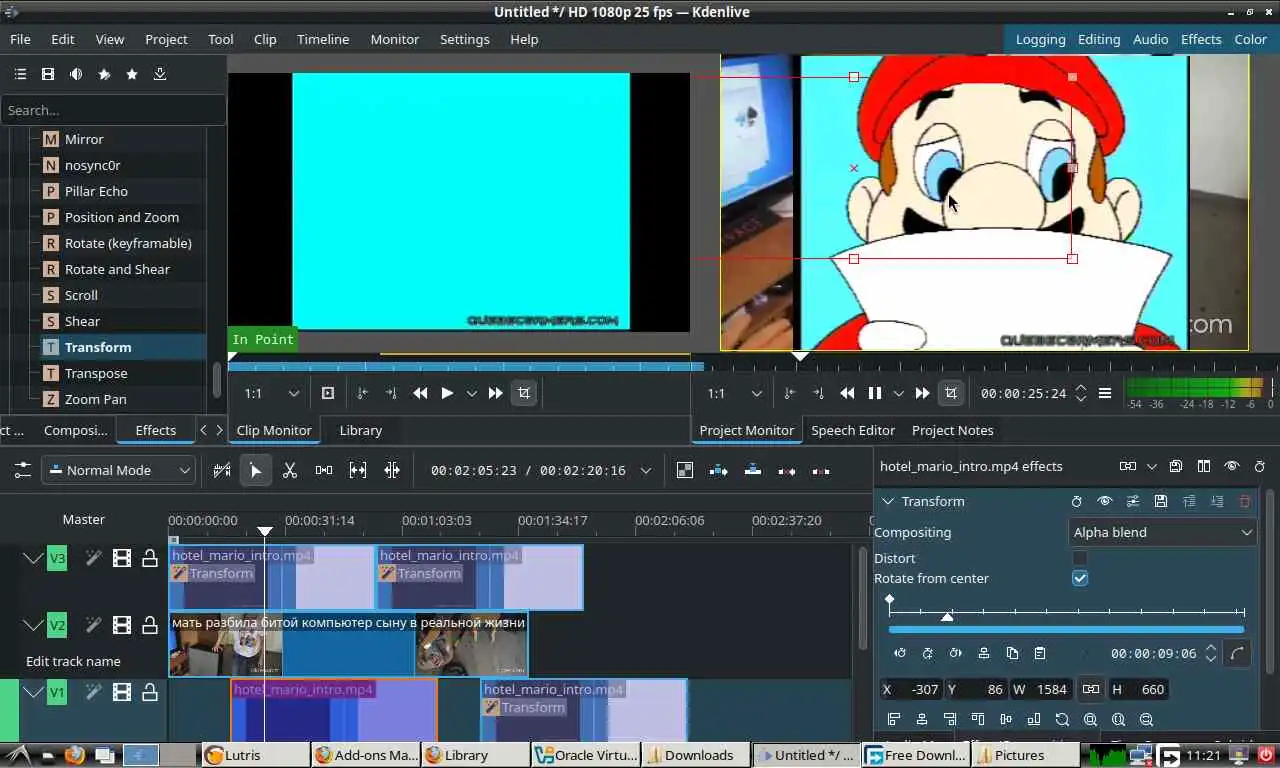
Task: Uncheck Rotate from center
Action: [x=1080, y=578]
